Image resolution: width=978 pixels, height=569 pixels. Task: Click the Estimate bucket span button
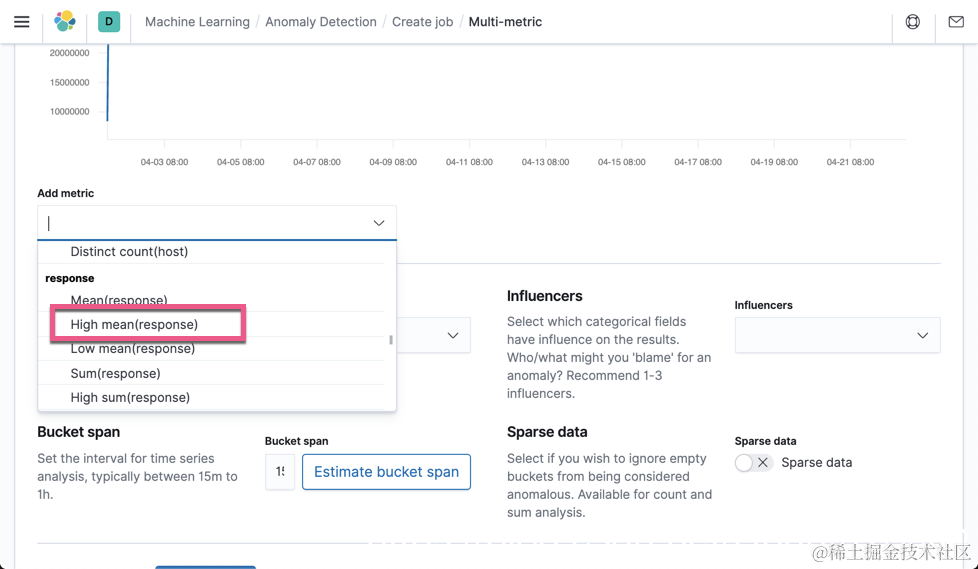point(386,472)
